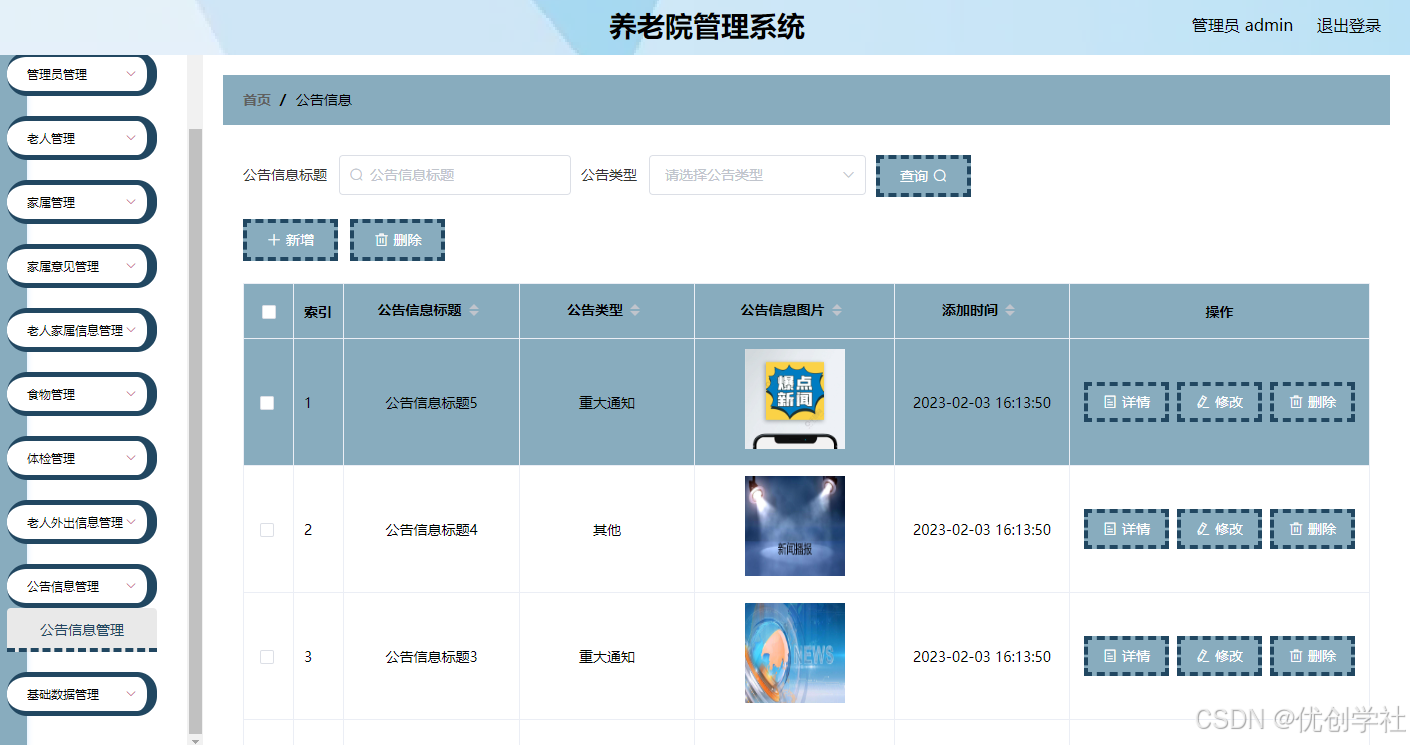
Task: Expand the 体检管理 sidebar menu
Action: click(81, 458)
